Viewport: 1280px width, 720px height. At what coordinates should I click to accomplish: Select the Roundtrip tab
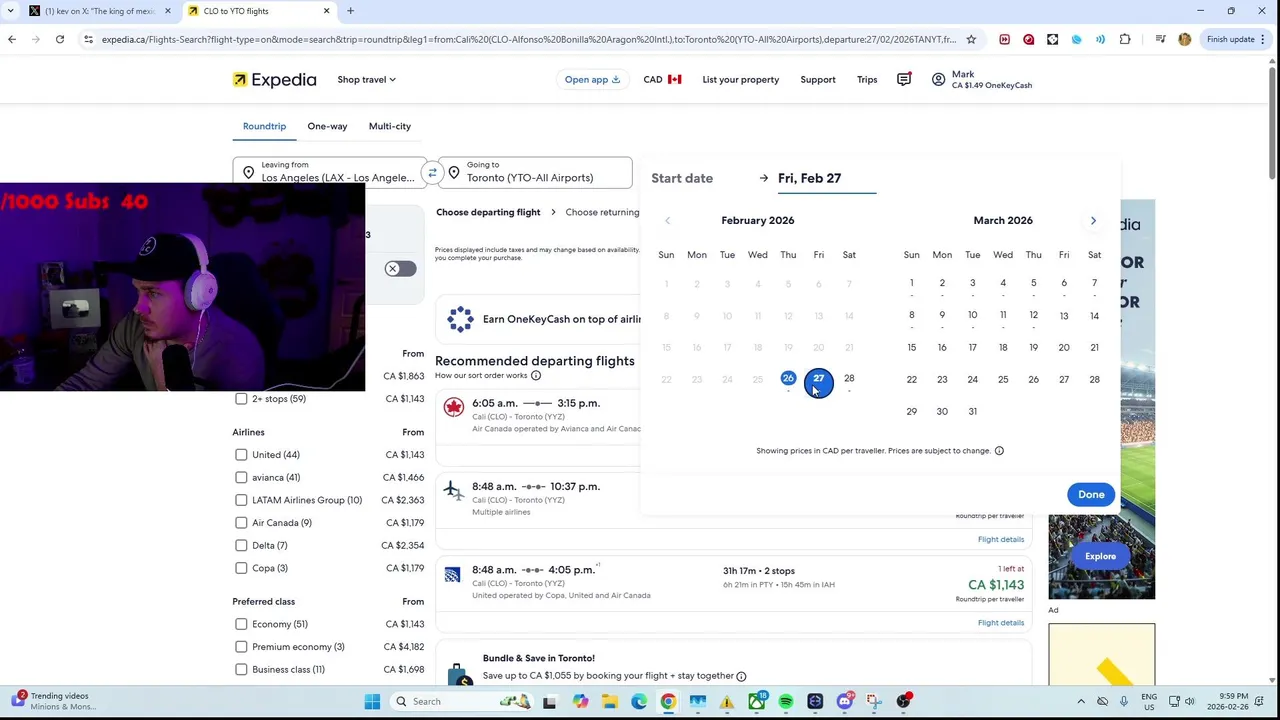[264, 126]
